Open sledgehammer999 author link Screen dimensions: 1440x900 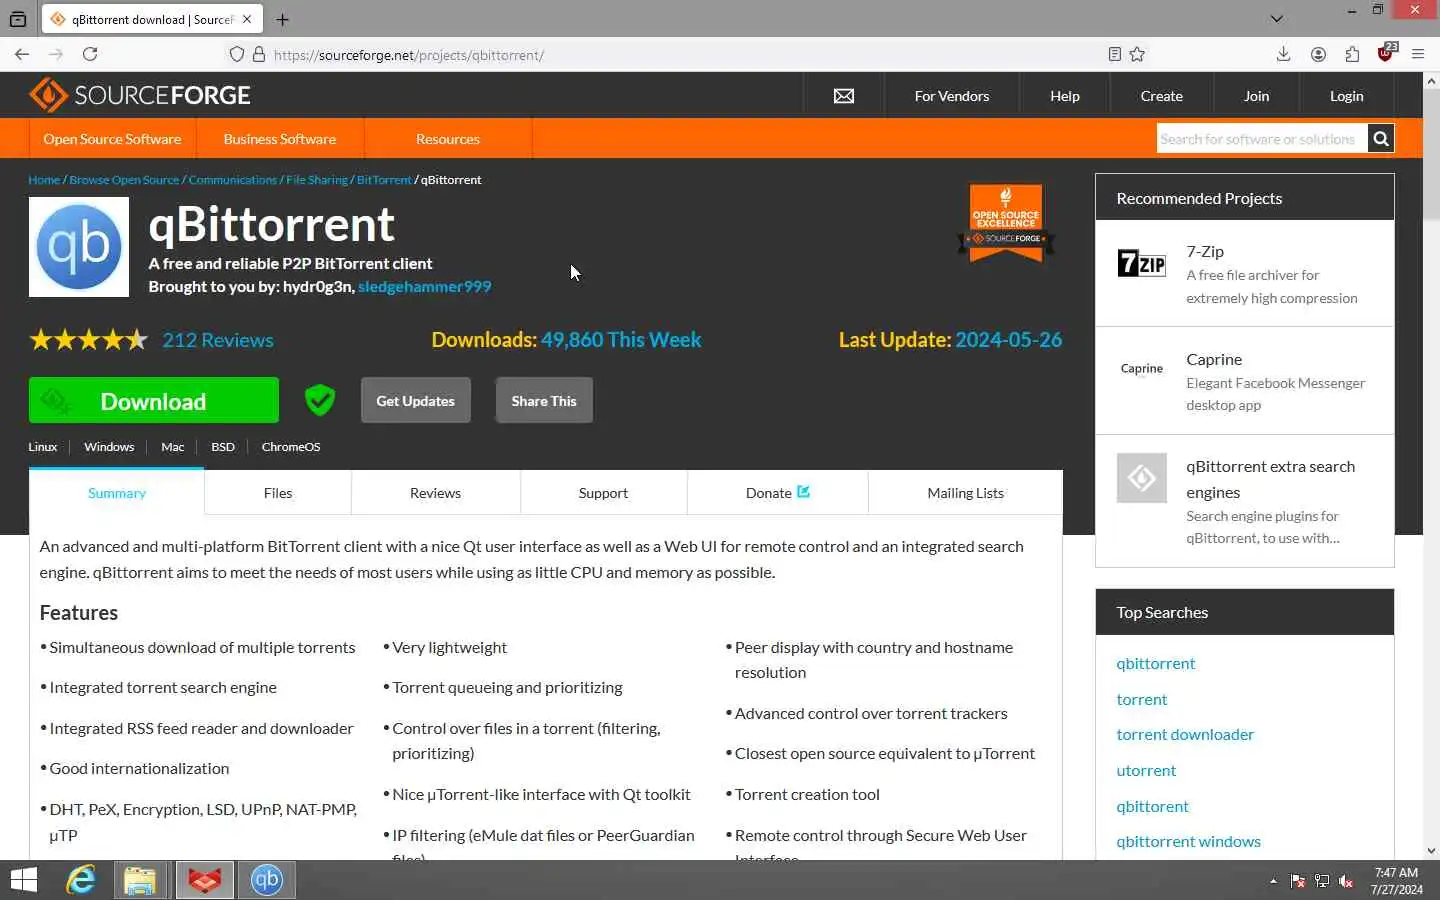click(x=424, y=287)
